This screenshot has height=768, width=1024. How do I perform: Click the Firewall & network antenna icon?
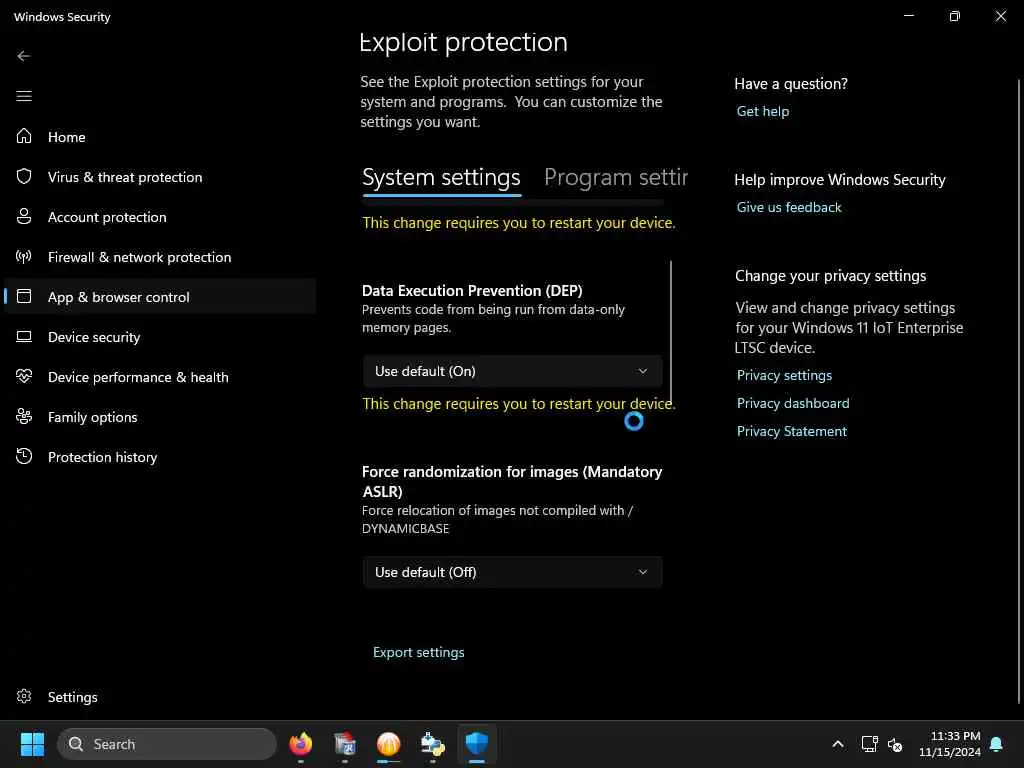coord(24,257)
